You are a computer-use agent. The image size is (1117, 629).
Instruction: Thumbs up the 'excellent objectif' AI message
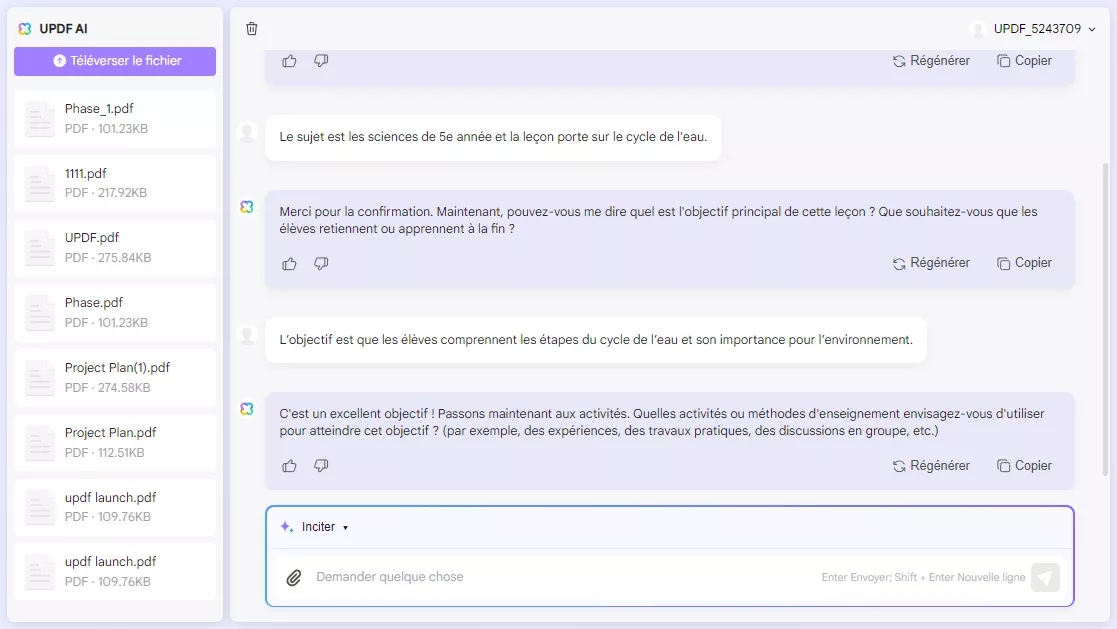click(289, 465)
